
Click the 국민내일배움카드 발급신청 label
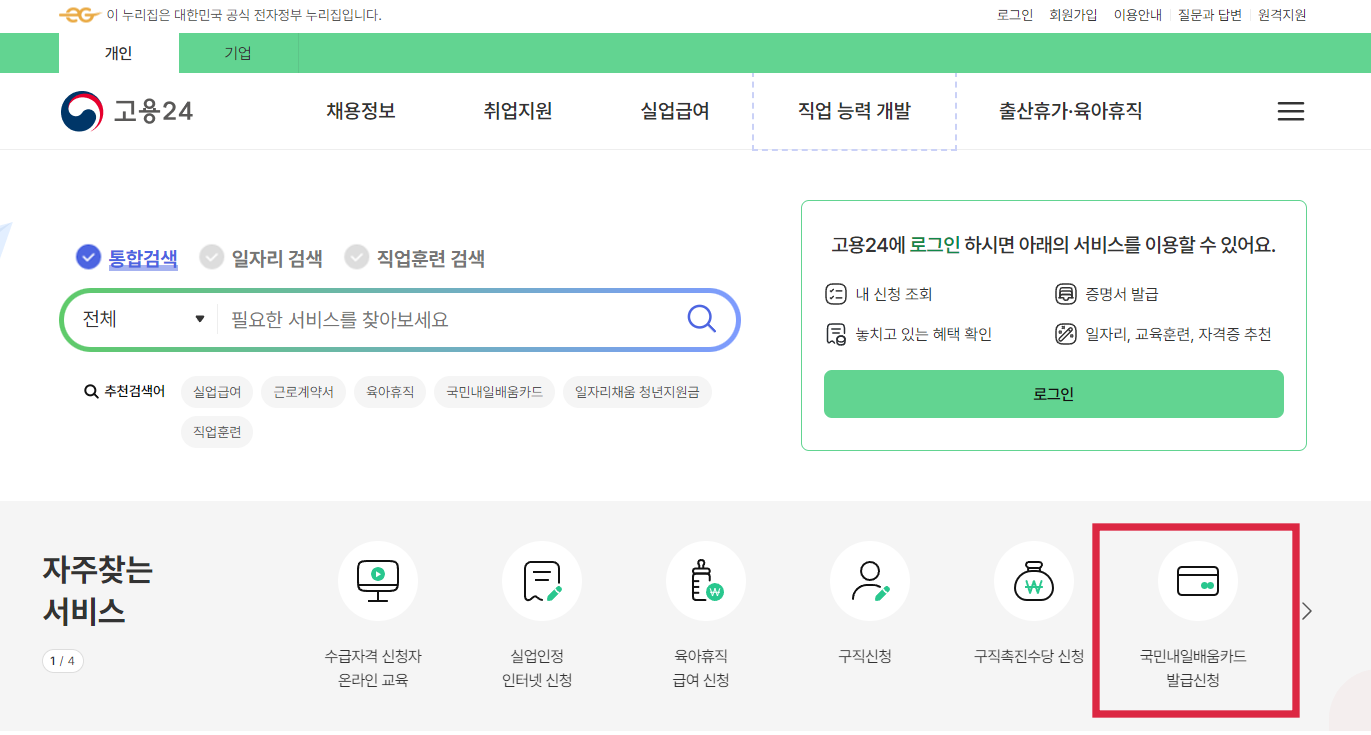coord(1193,669)
